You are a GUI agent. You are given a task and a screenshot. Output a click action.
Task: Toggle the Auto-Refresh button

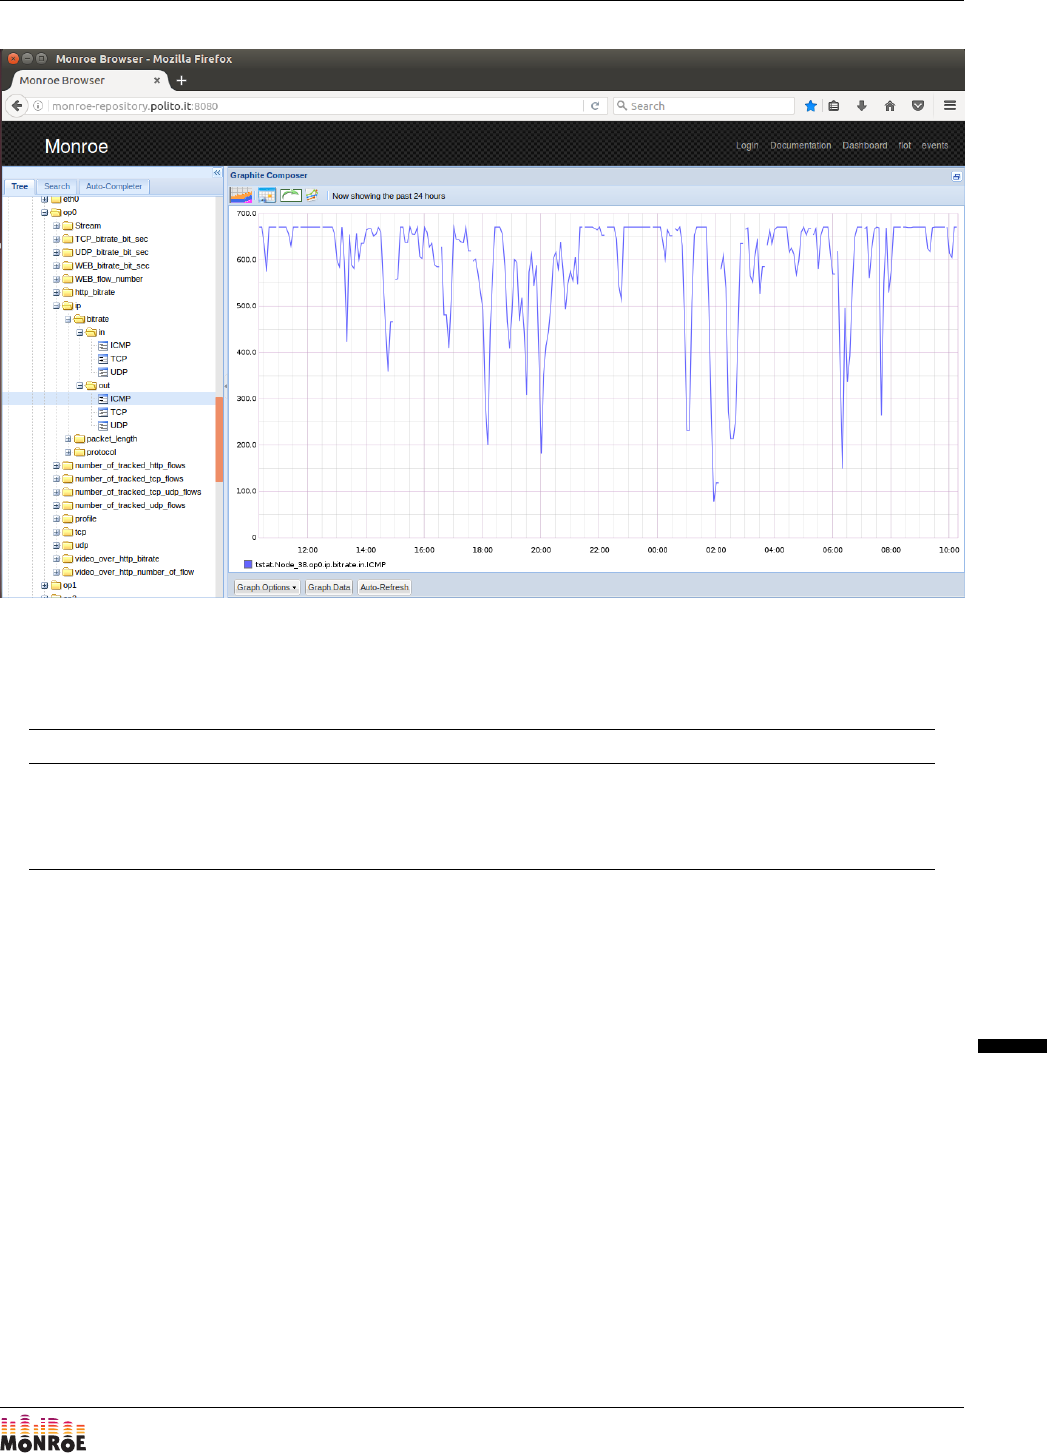coord(384,587)
